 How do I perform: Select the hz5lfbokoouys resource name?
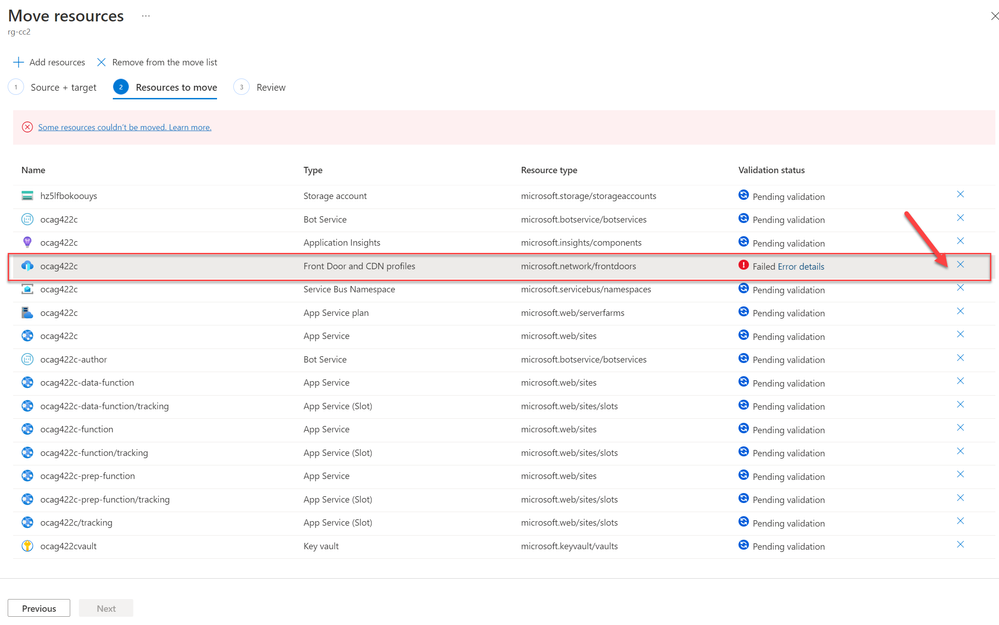click(x=68, y=196)
